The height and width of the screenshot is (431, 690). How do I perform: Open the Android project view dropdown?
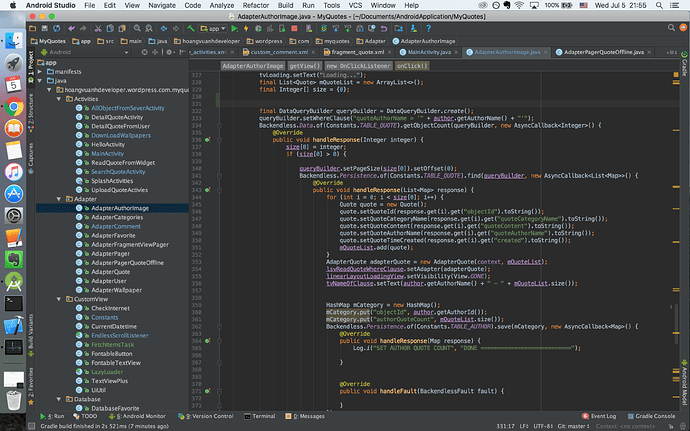pyautogui.click(x=84, y=52)
